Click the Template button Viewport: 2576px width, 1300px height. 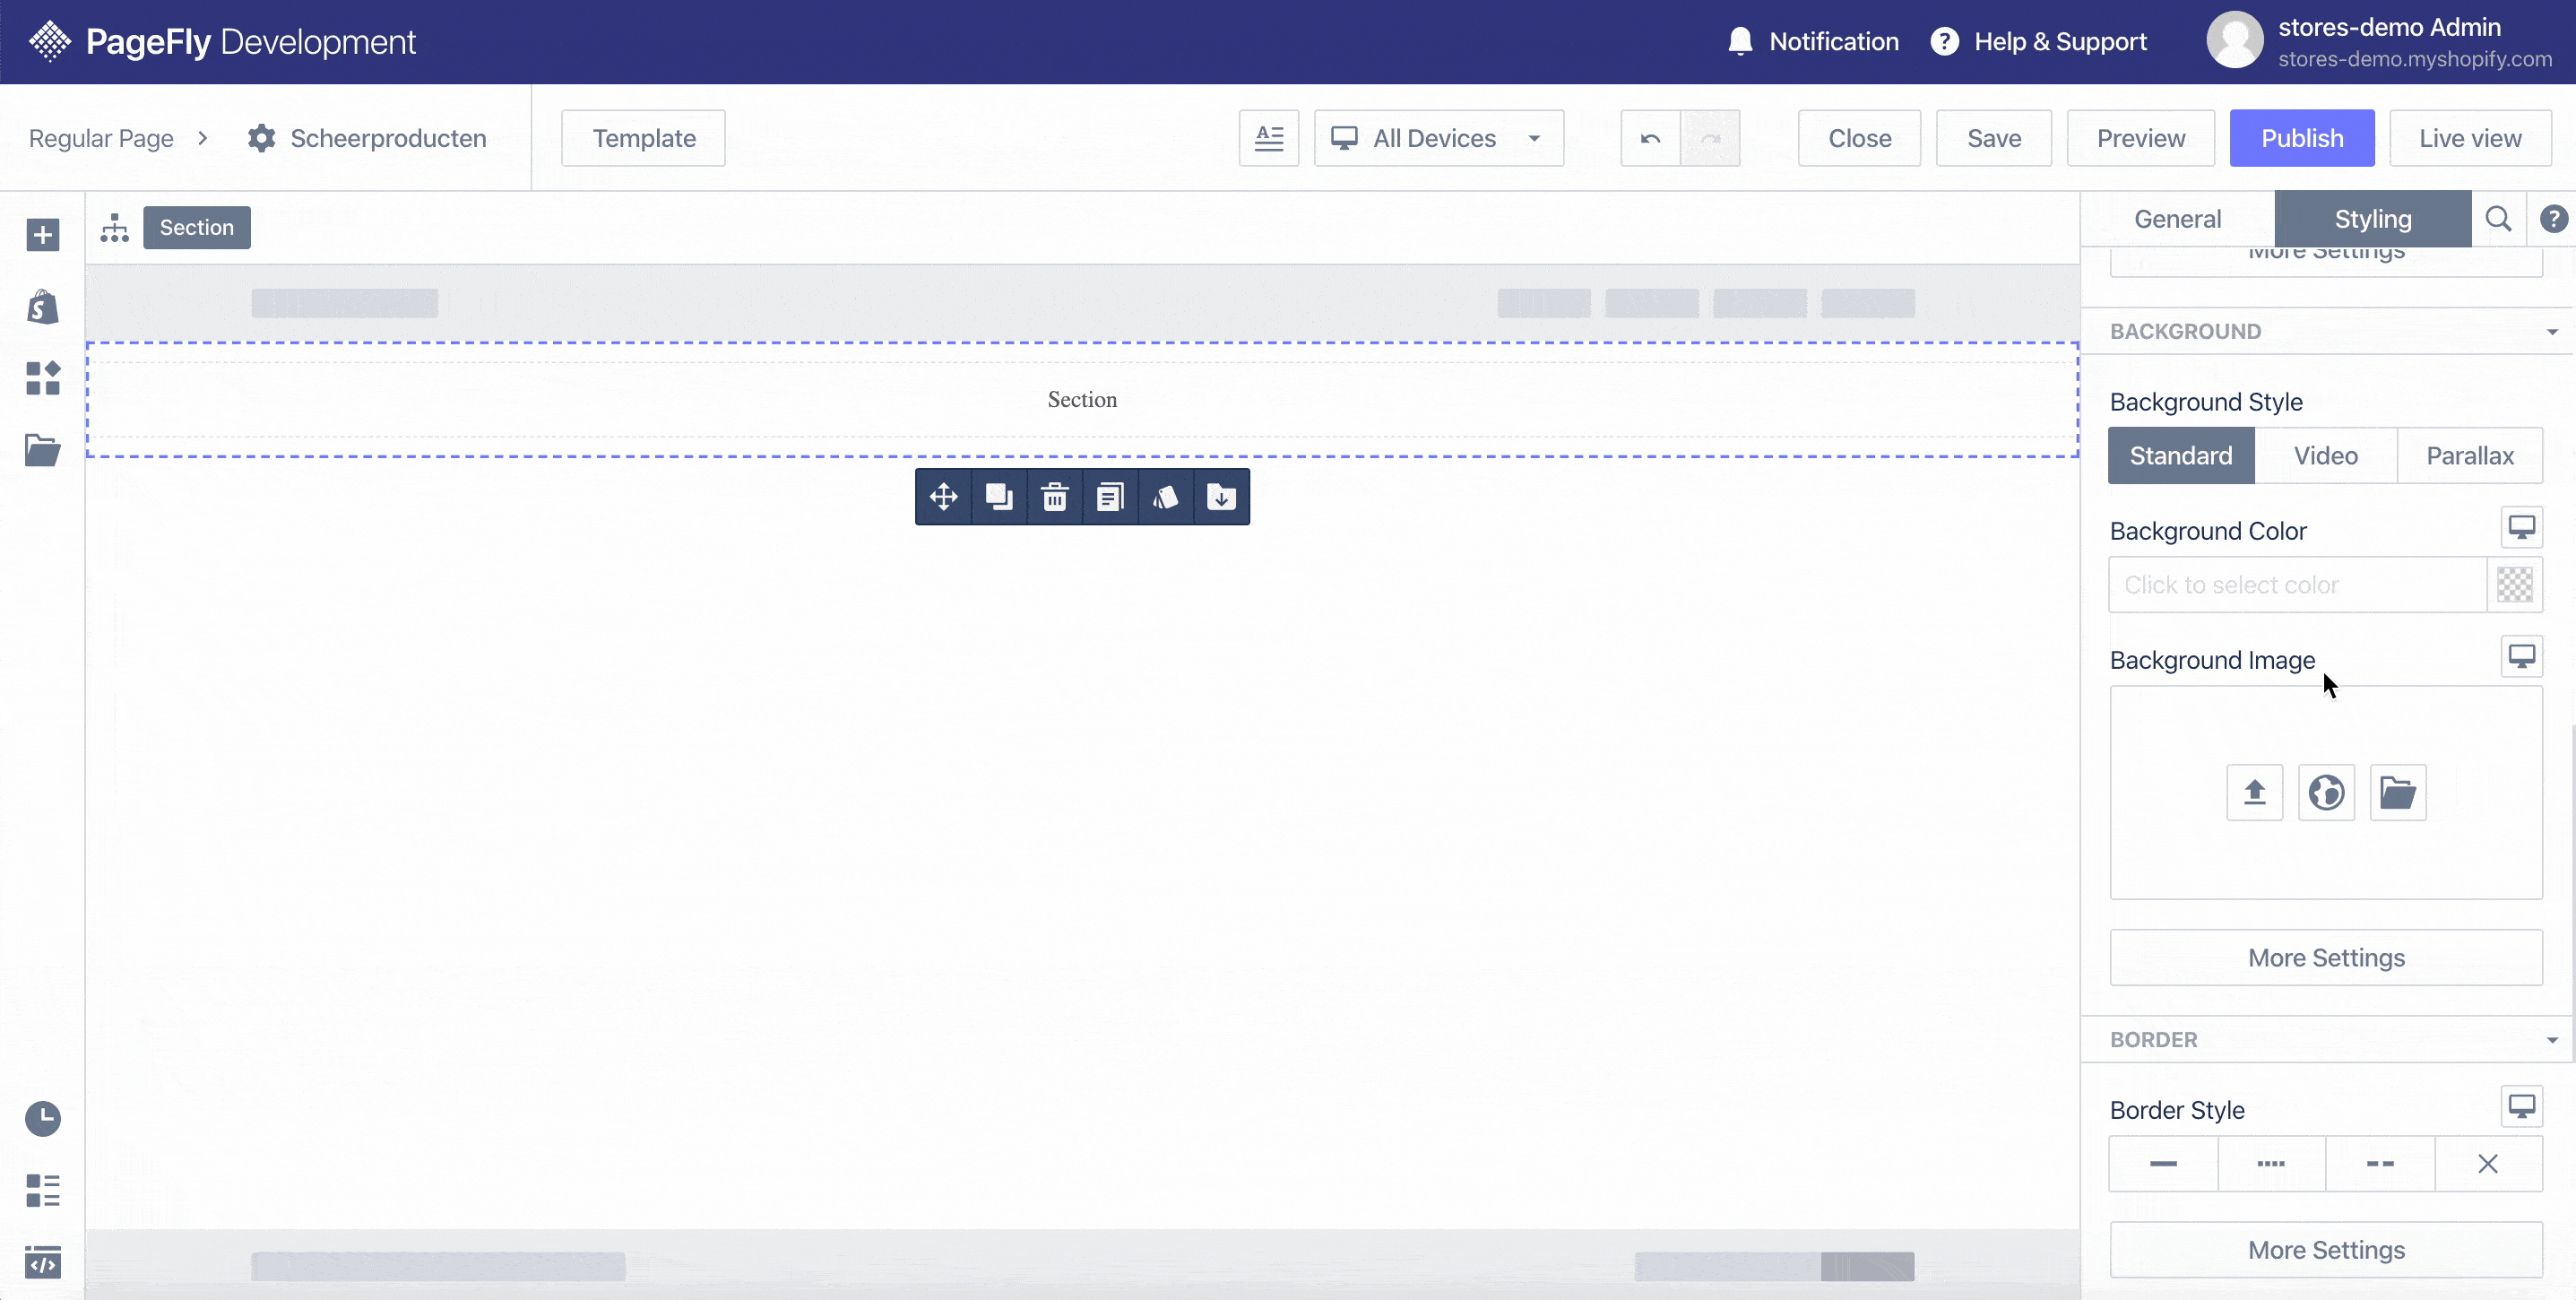point(643,138)
